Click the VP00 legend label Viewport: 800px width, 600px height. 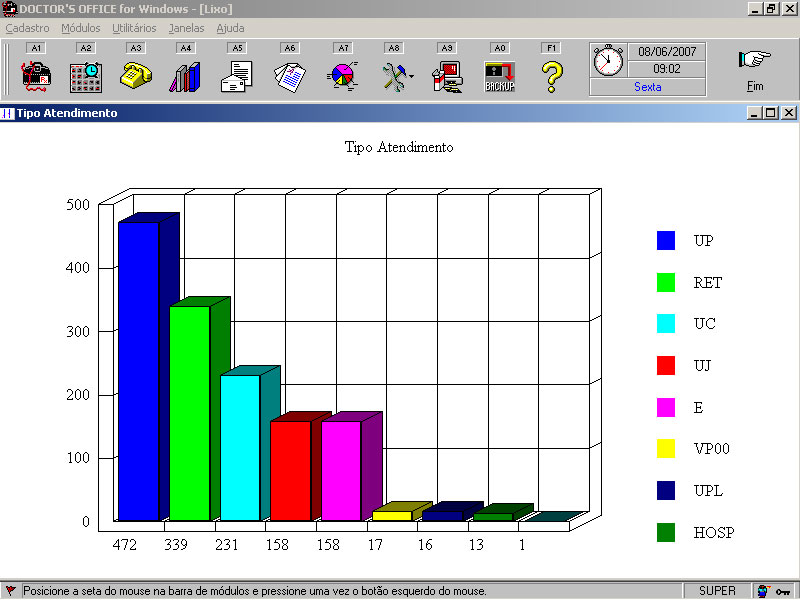[711, 448]
